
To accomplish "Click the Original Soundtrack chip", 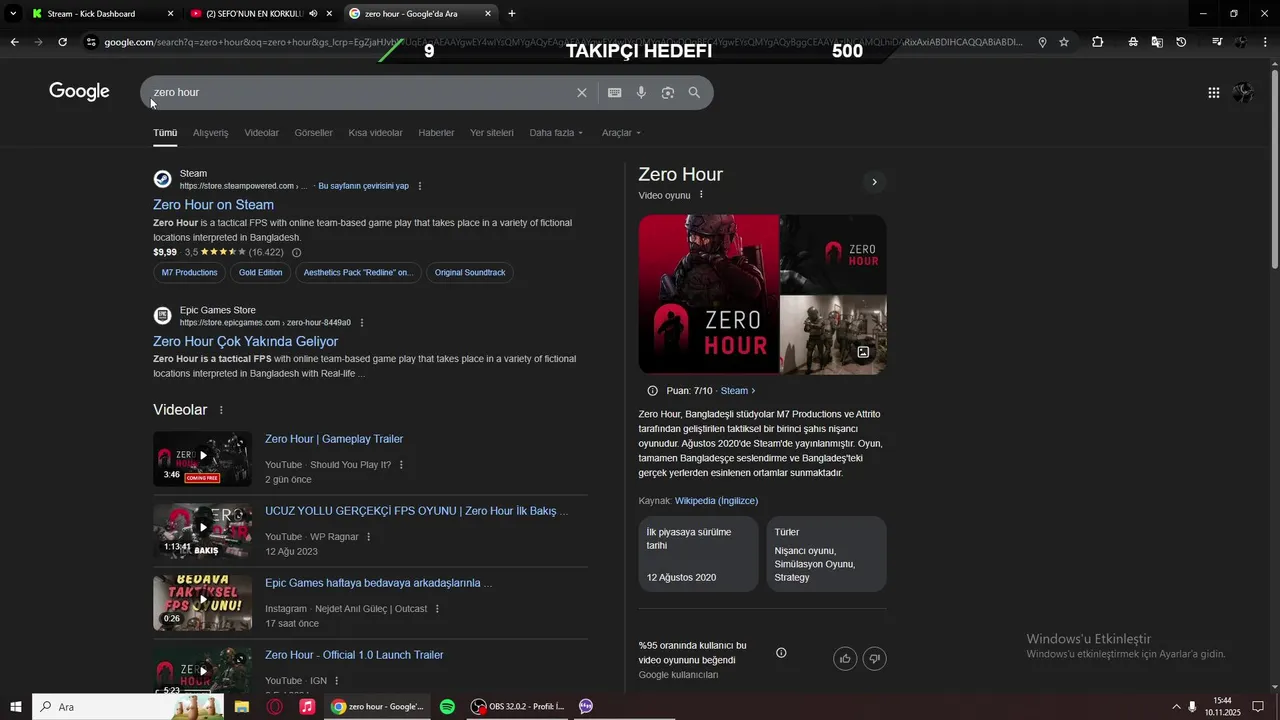I will coord(470,273).
